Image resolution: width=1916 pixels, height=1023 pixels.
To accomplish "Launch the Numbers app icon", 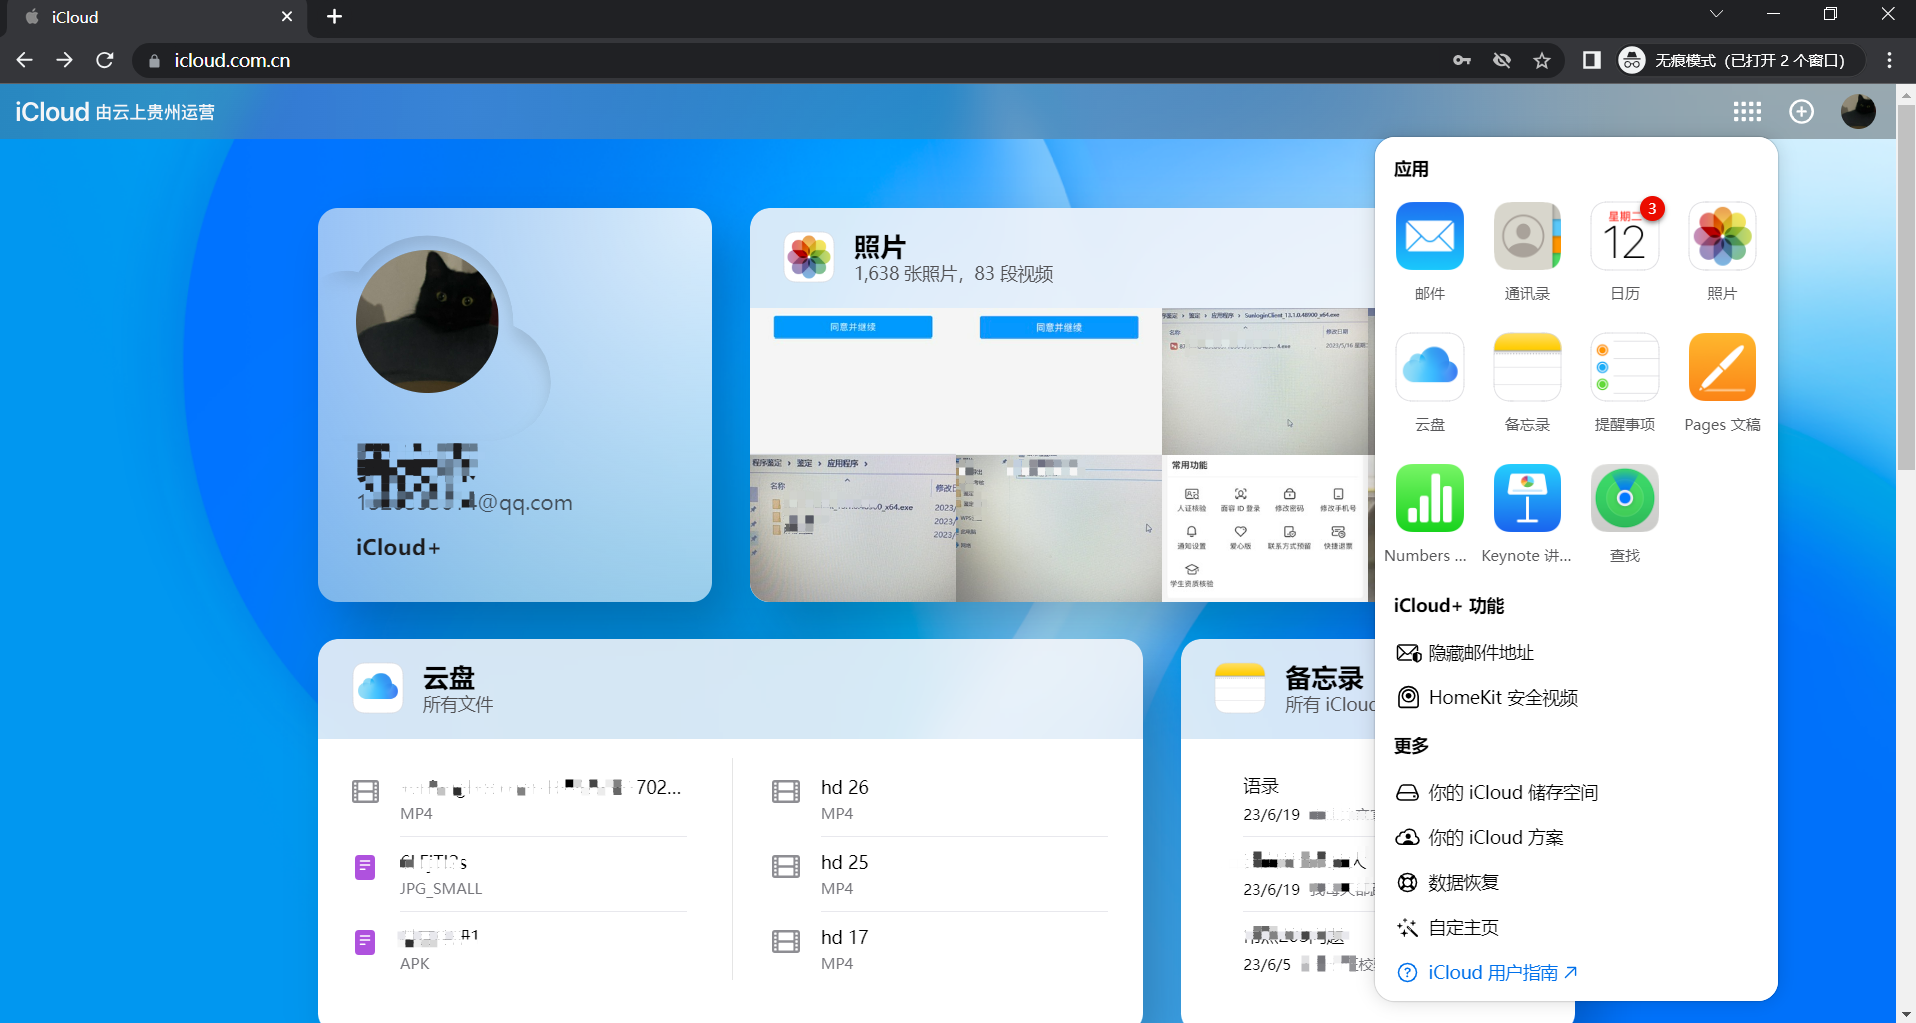I will pos(1429,498).
